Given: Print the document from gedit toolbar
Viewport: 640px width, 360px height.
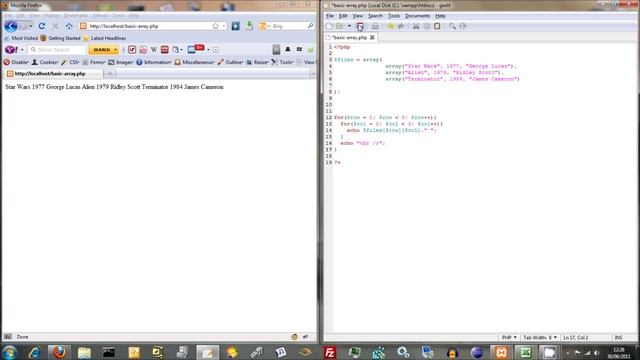Looking at the screenshot, I should 375,26.
